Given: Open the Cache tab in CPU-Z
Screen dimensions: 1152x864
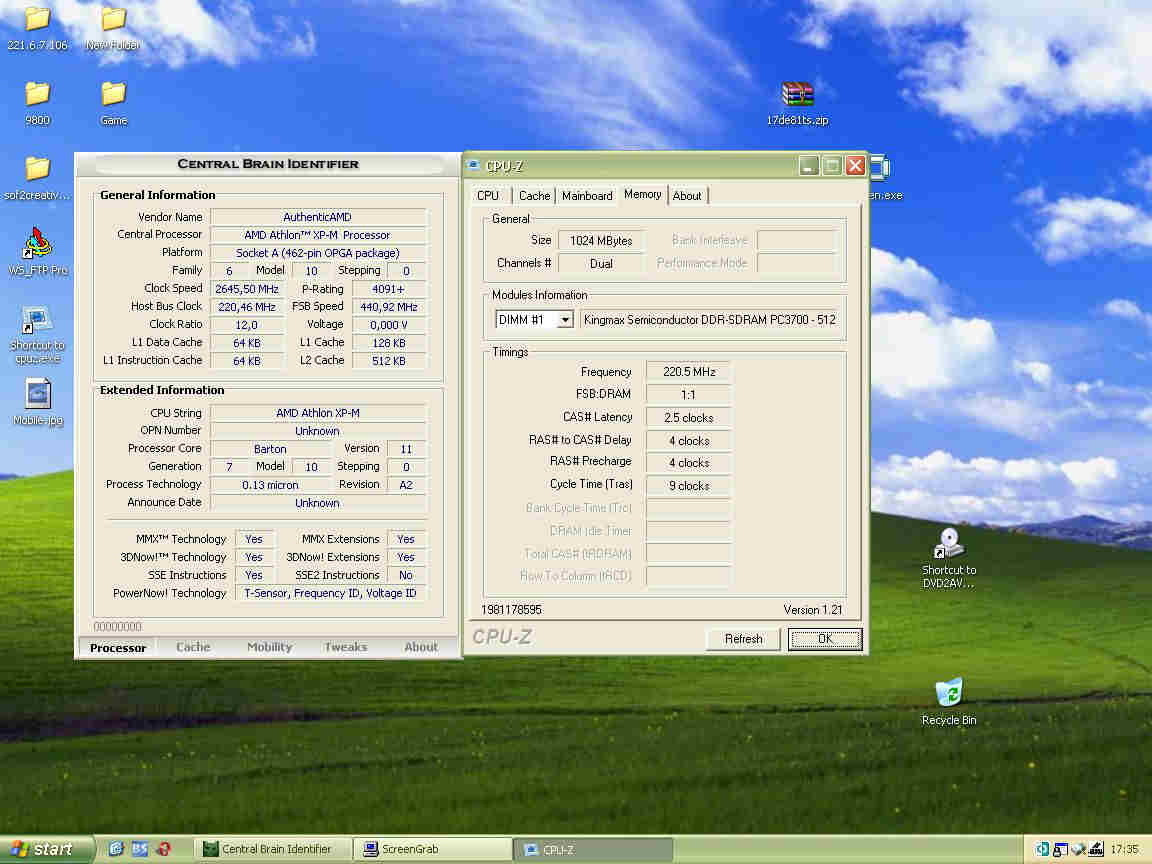Looking at the screenshot, I should point(534,196).
